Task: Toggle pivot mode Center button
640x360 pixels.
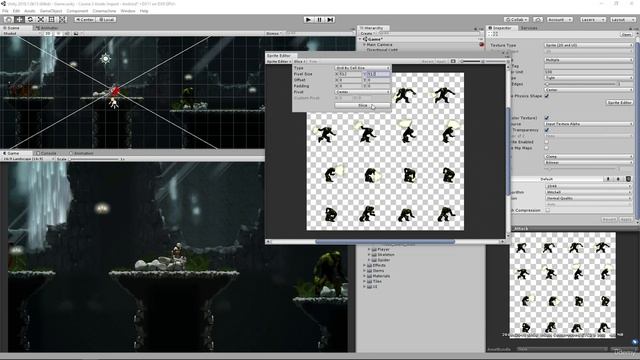Action: point(84,19)
